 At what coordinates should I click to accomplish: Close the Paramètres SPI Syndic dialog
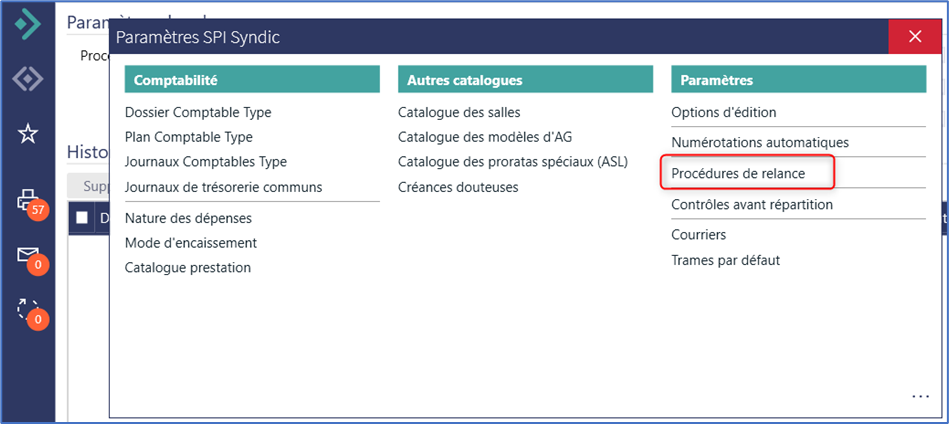(x=915, y=37)
